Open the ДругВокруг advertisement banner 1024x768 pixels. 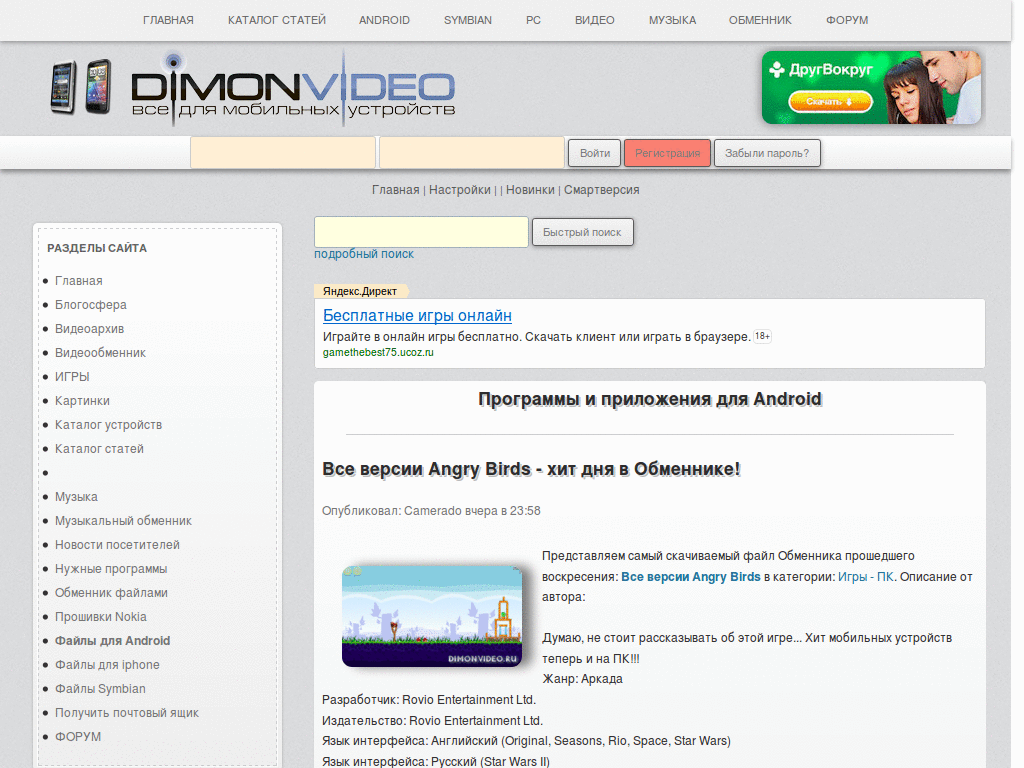[871, 88]
